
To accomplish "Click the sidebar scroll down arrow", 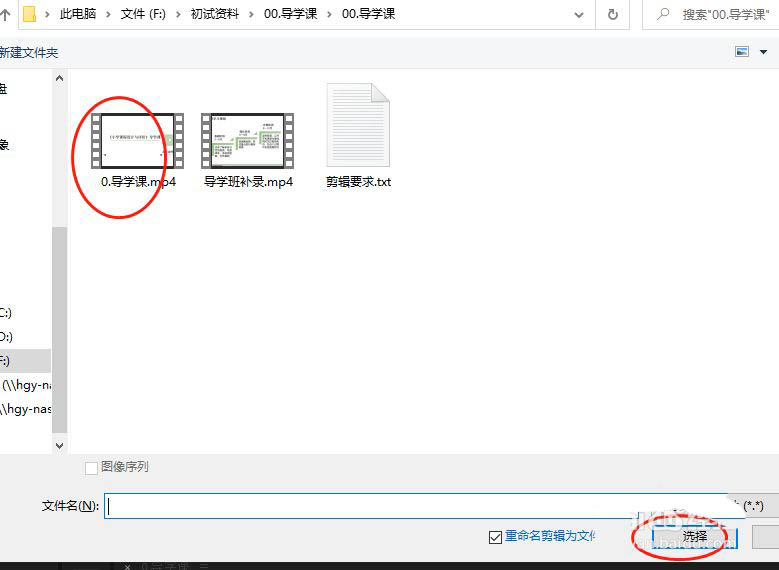I will 60,446.
